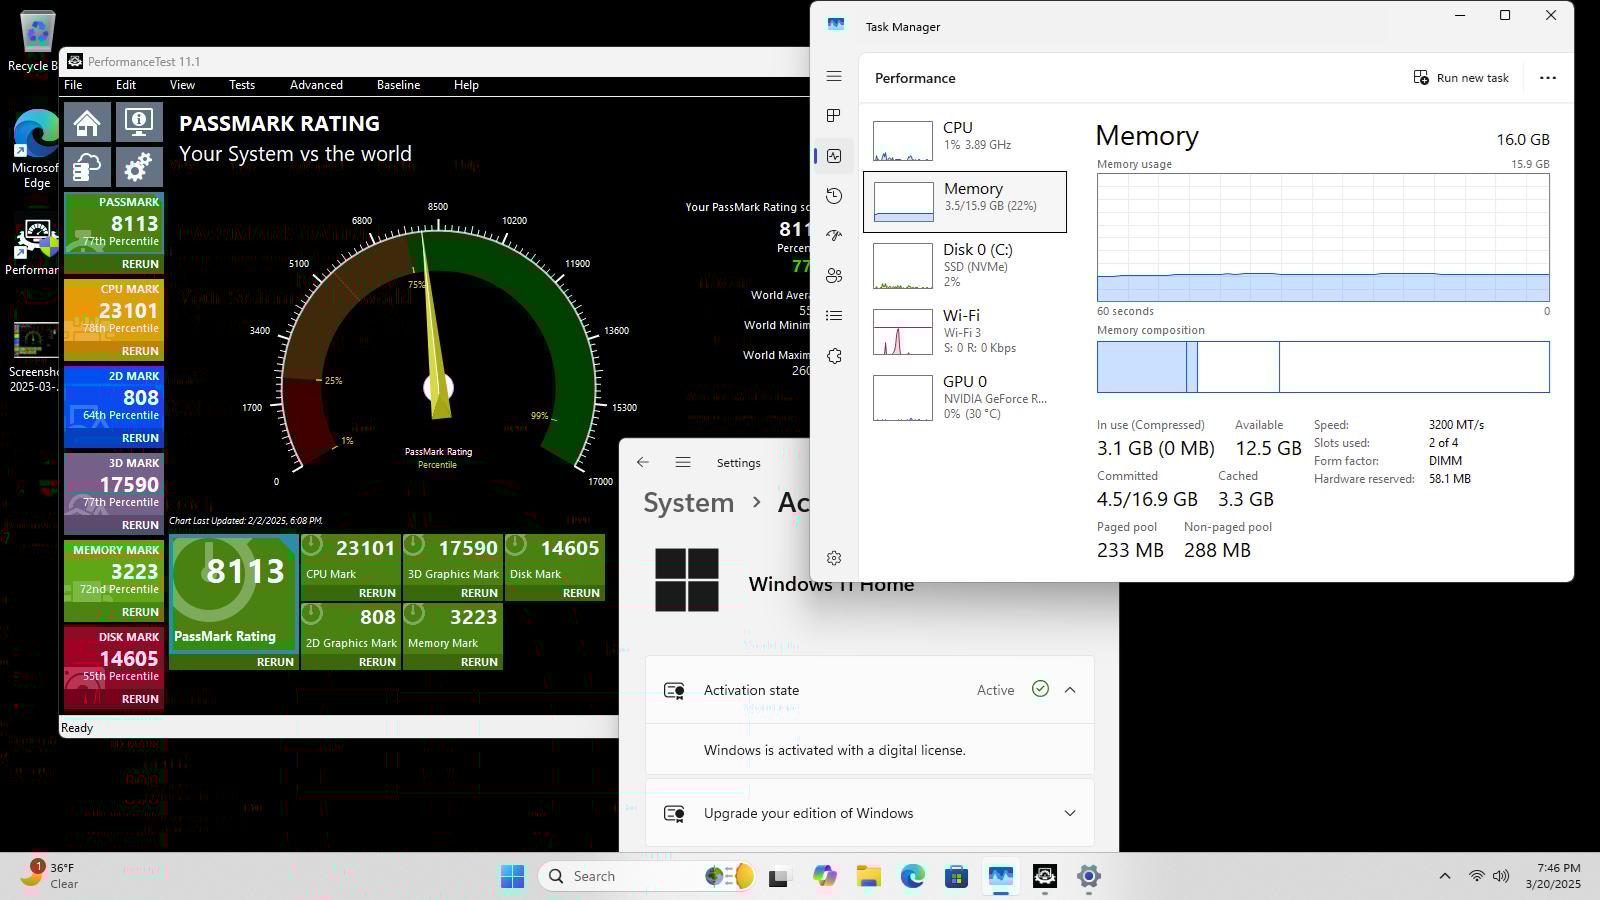The width and height of the screenshot is (1600, 900).
Task: Rerun the CPU Mark test in sidebar
Action: [x=140, y=351]
